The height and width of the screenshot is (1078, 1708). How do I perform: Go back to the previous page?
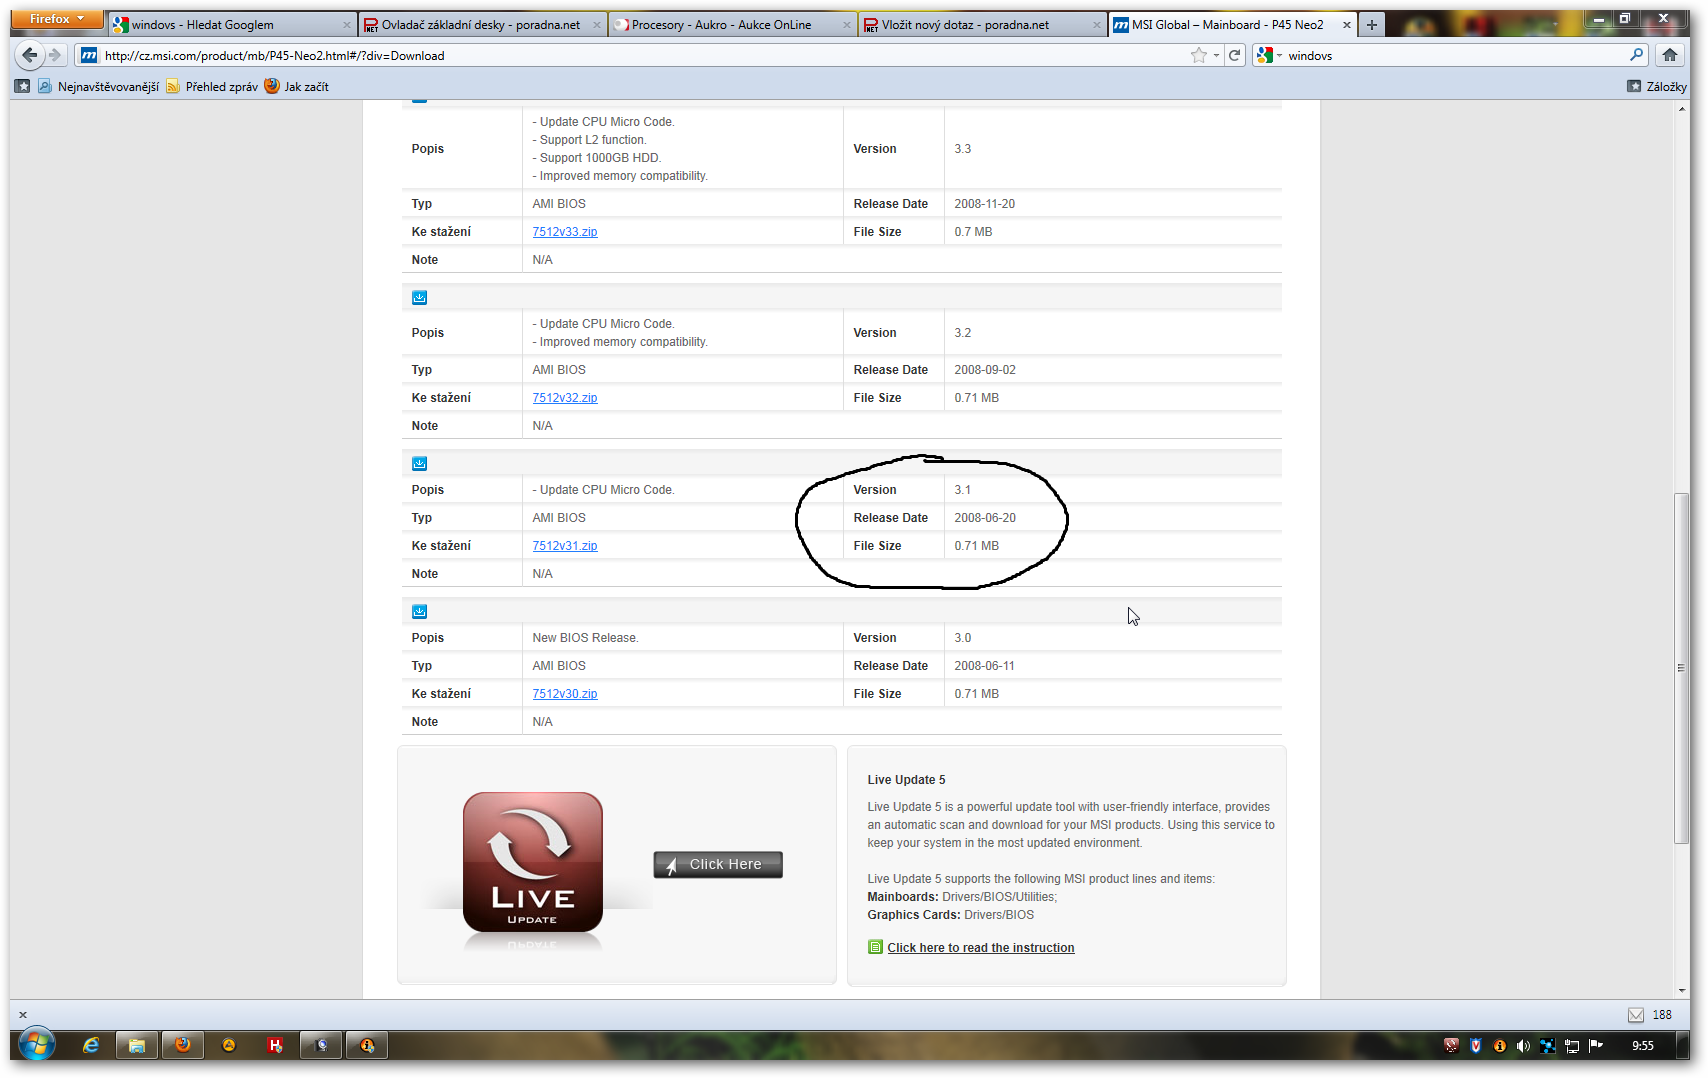(x=30, y=55)
